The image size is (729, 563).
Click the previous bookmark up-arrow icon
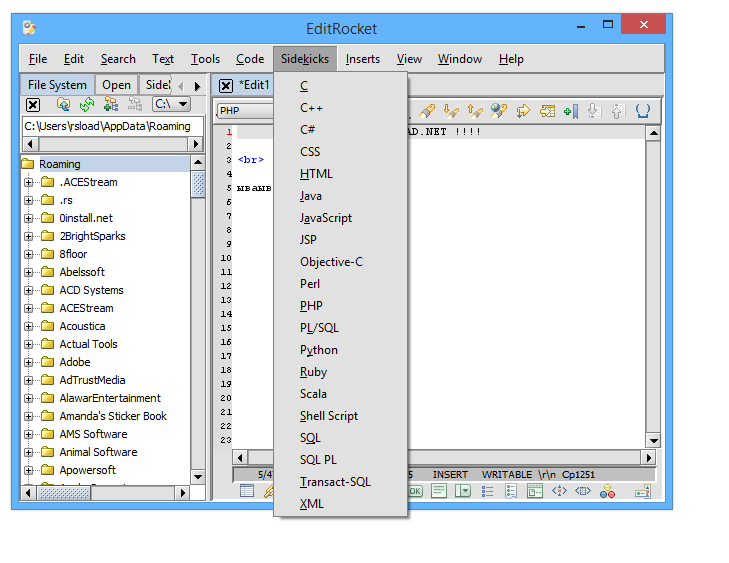617,111
